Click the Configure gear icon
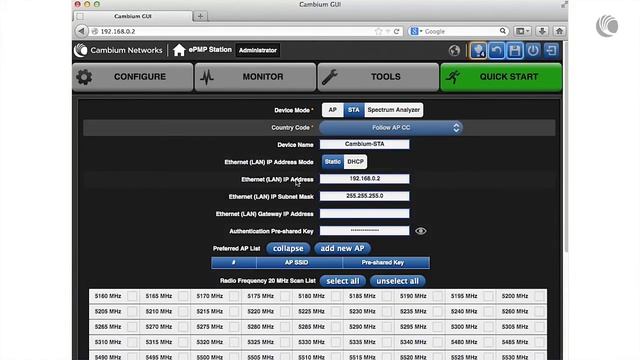This screenshot has height=360, width=640. [x=84, y=77]
